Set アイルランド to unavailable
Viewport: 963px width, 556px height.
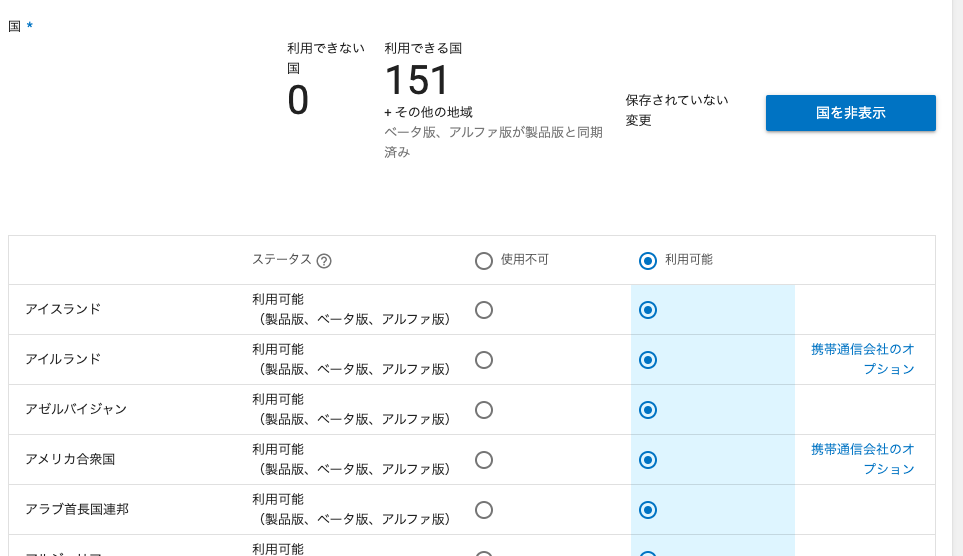coord(484,360)
